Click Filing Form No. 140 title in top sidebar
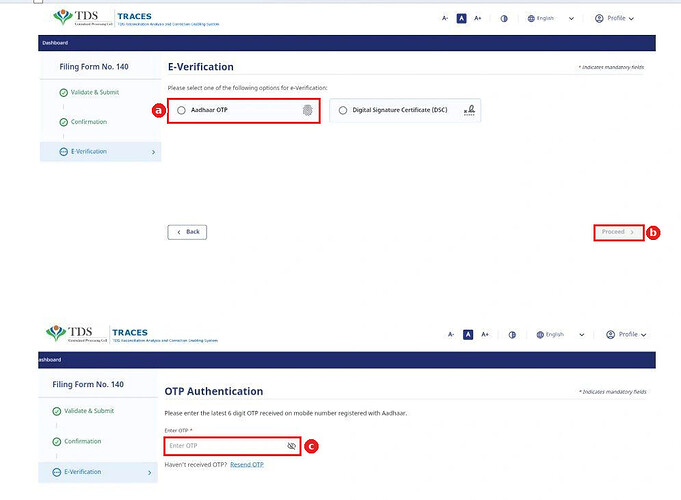The image size is (681, 500). pos(94,67)
